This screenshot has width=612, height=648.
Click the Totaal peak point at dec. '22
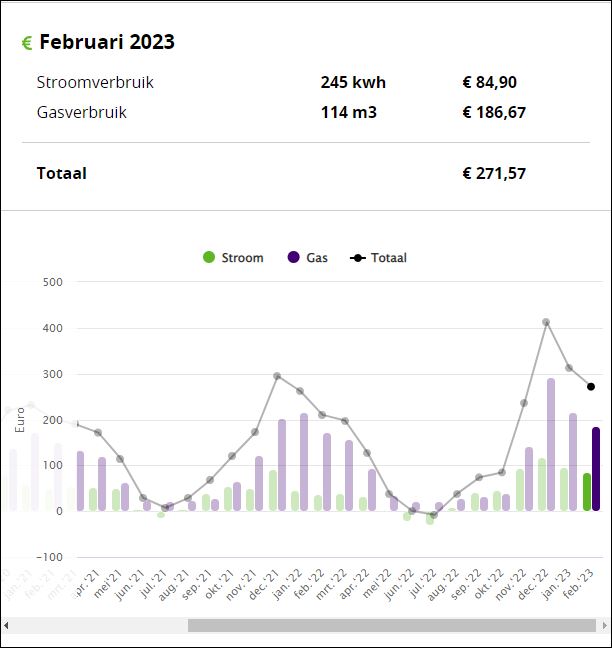(x=546, y=322)
